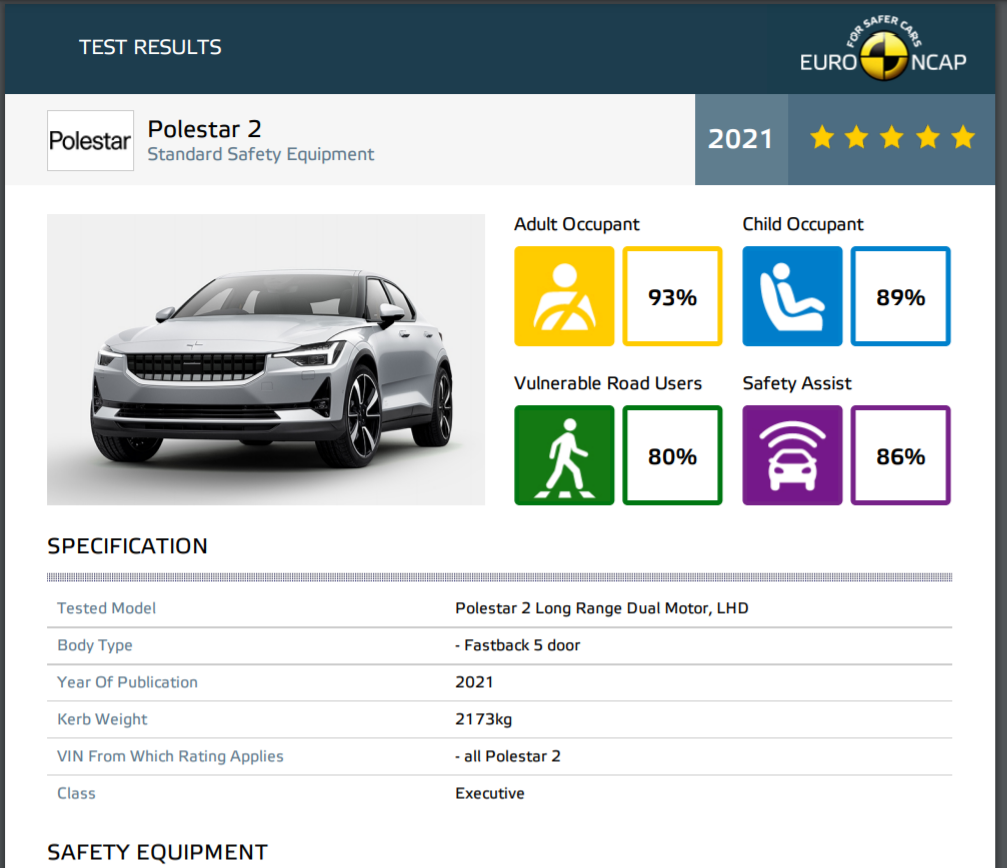Viewport: 1007px width, 868px height.
Task: Click the 89% Child Occupant score box
Action: [900, 296]
